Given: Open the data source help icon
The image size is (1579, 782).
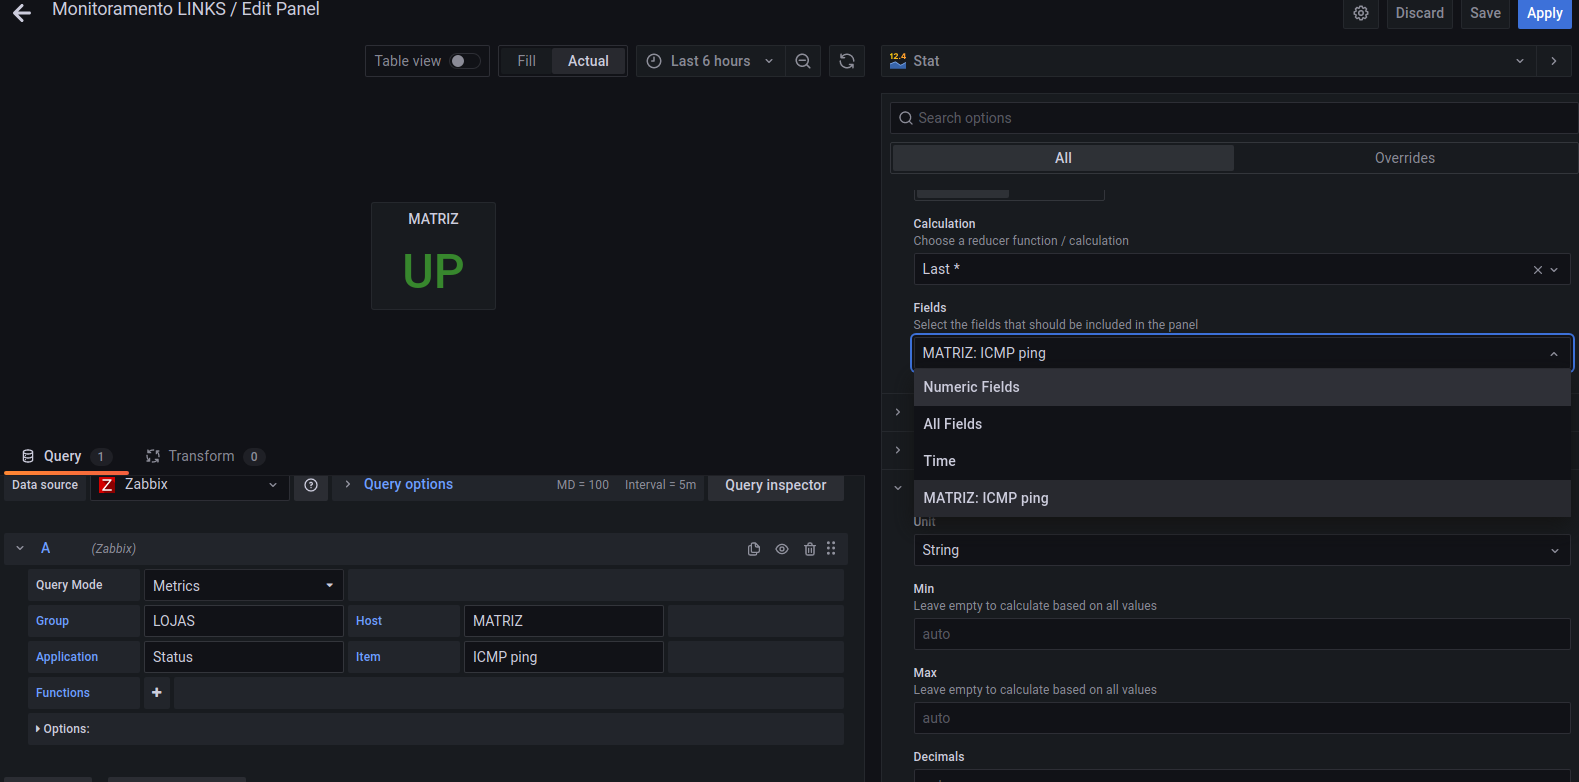Looking at the screenshot, I should point(311,485).
